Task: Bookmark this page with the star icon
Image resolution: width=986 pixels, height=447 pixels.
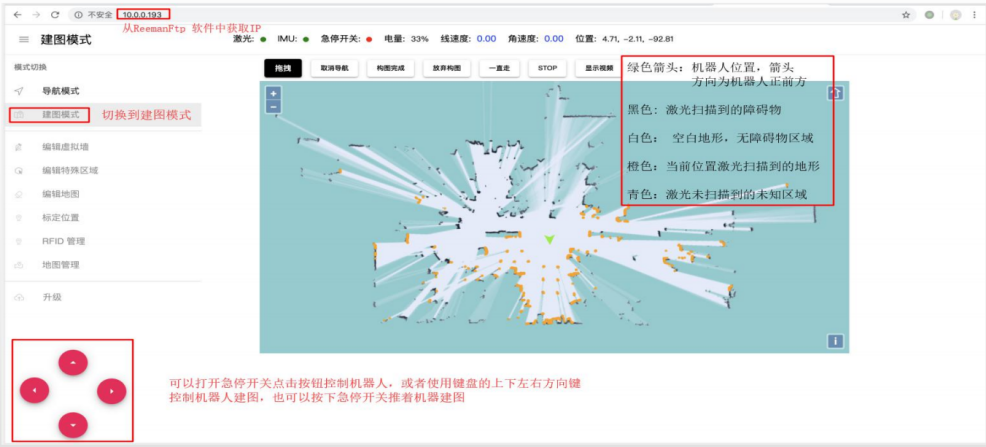Action: click(x=906, y=15)
